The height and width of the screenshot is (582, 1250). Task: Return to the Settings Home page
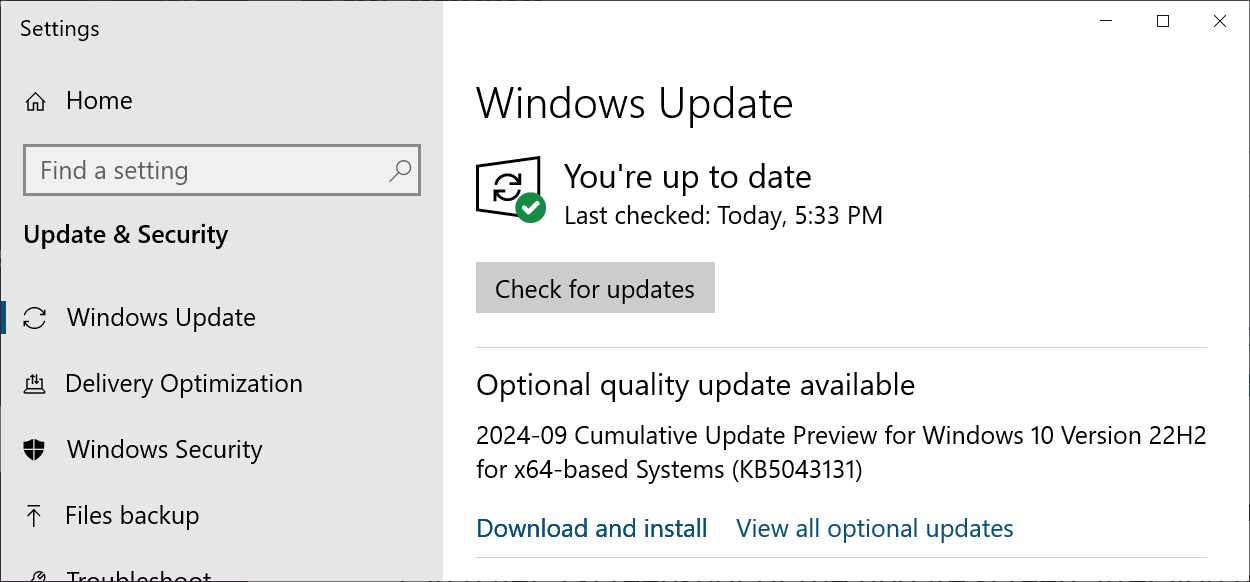point(99,100)
